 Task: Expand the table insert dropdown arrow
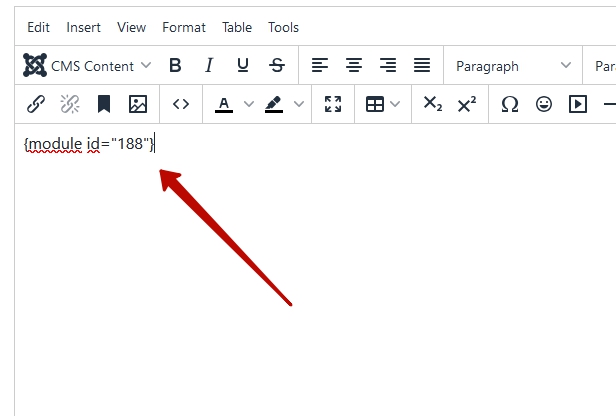[396, 104]
